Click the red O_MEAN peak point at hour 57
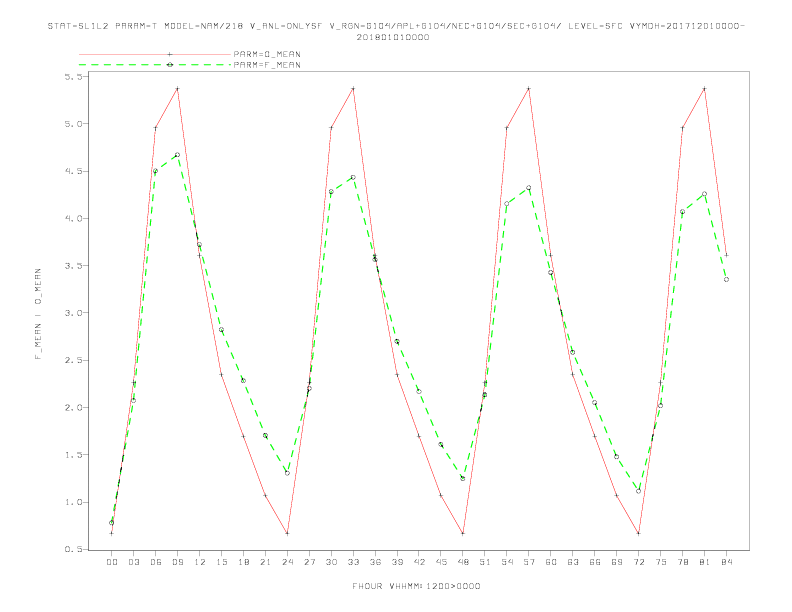This screenshot has width=792, height=612. coord(529,89)
